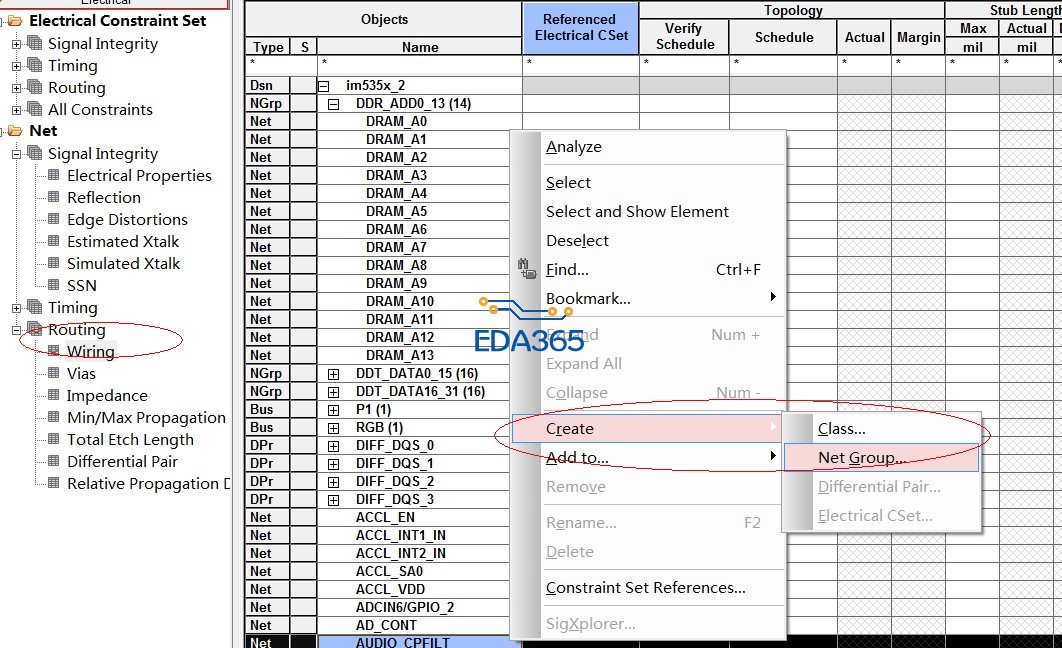Click worksheet icon beside SSN
Image resolution: width=1062 pixels, height=648 pixels.
tap(54, 285)
